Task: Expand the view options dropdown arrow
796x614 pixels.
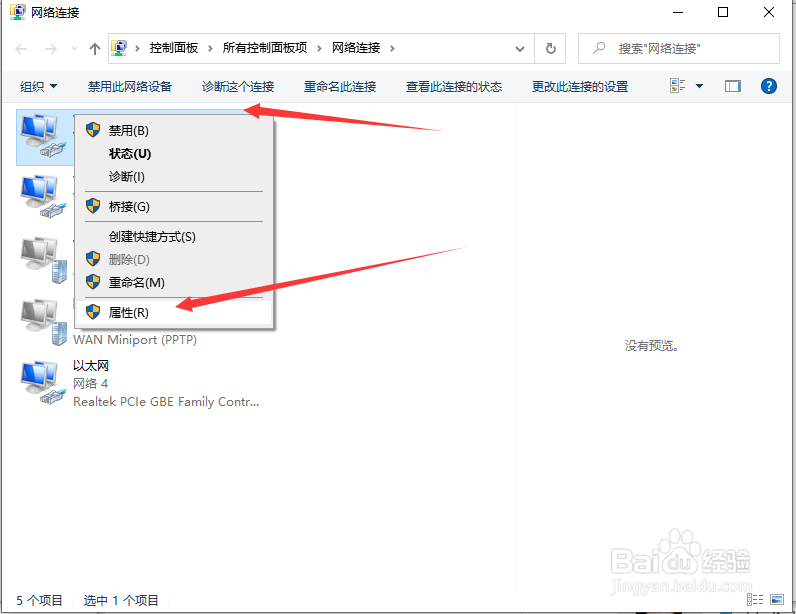Action: click(700, 86)
